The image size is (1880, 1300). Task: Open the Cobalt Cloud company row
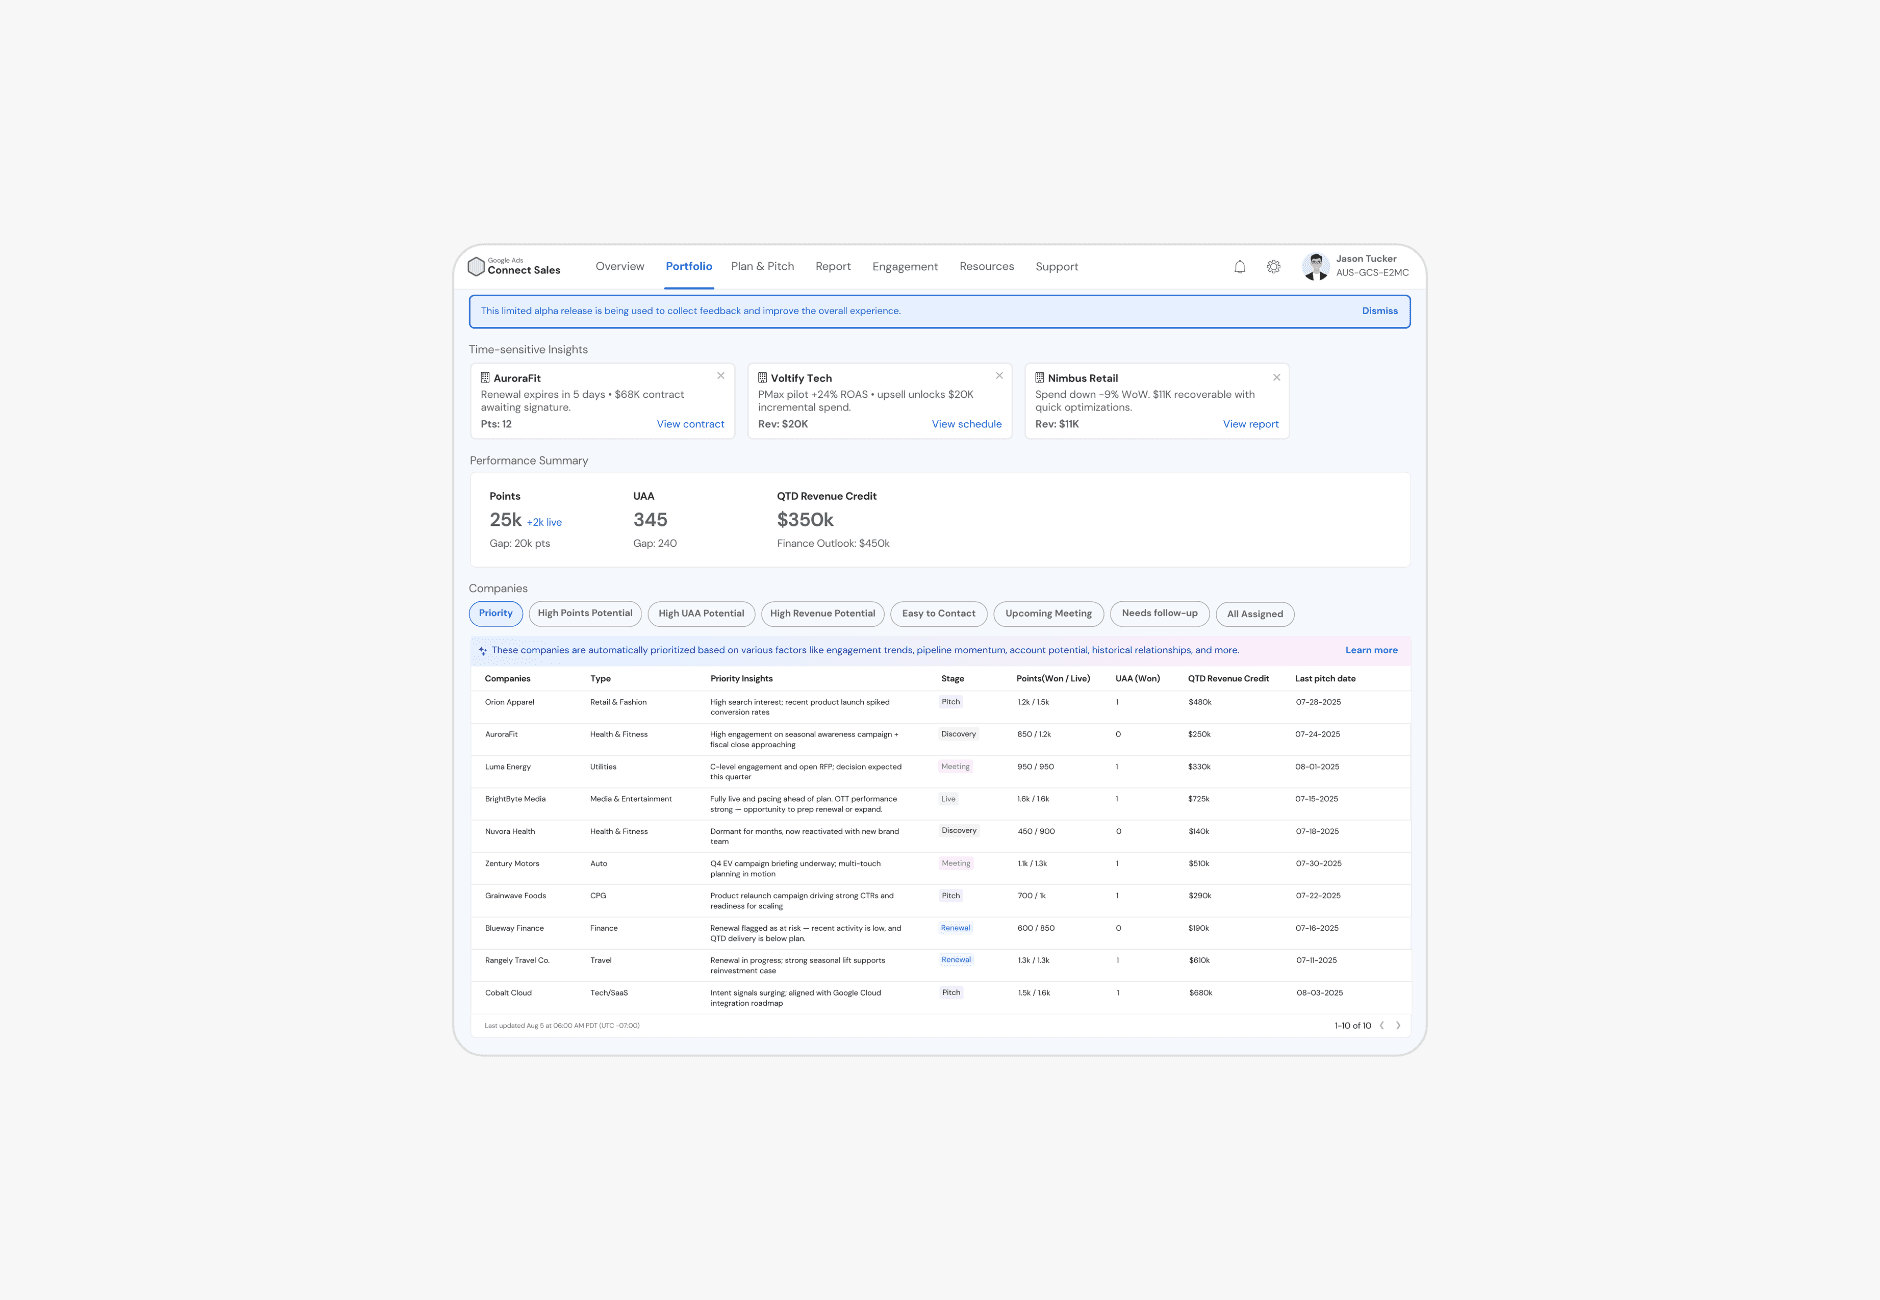tap(940, 998)
